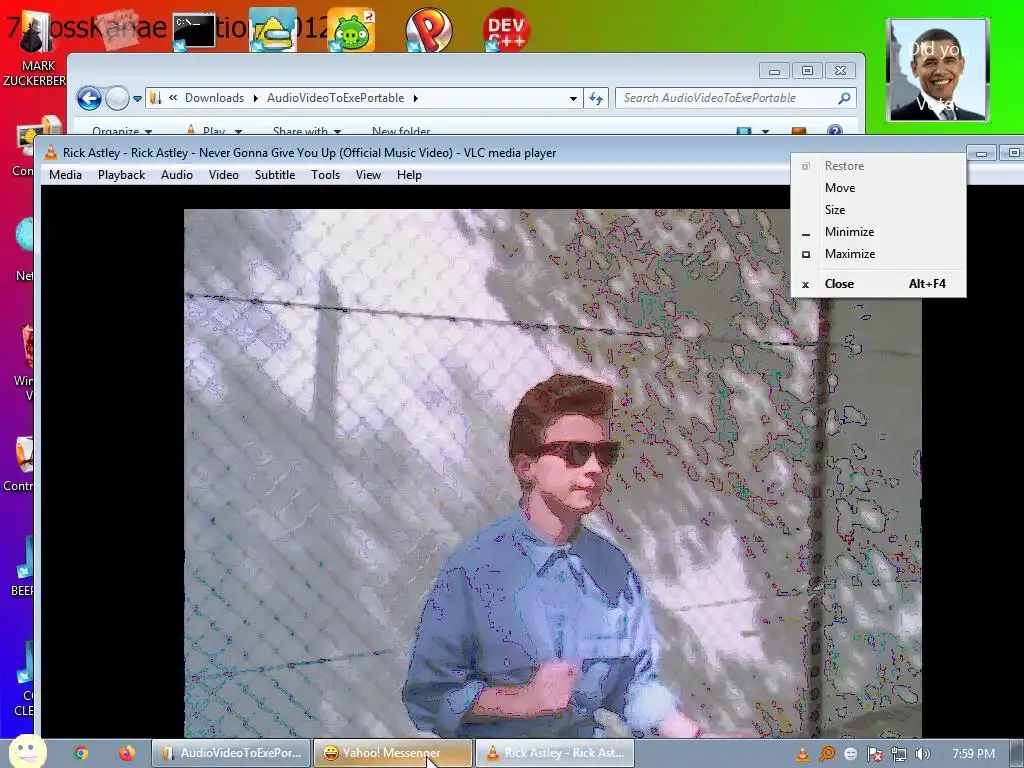Open the stacked yellow disk desktop icon
Screen dimensions: 1024x768
click(x=273, y=31)
